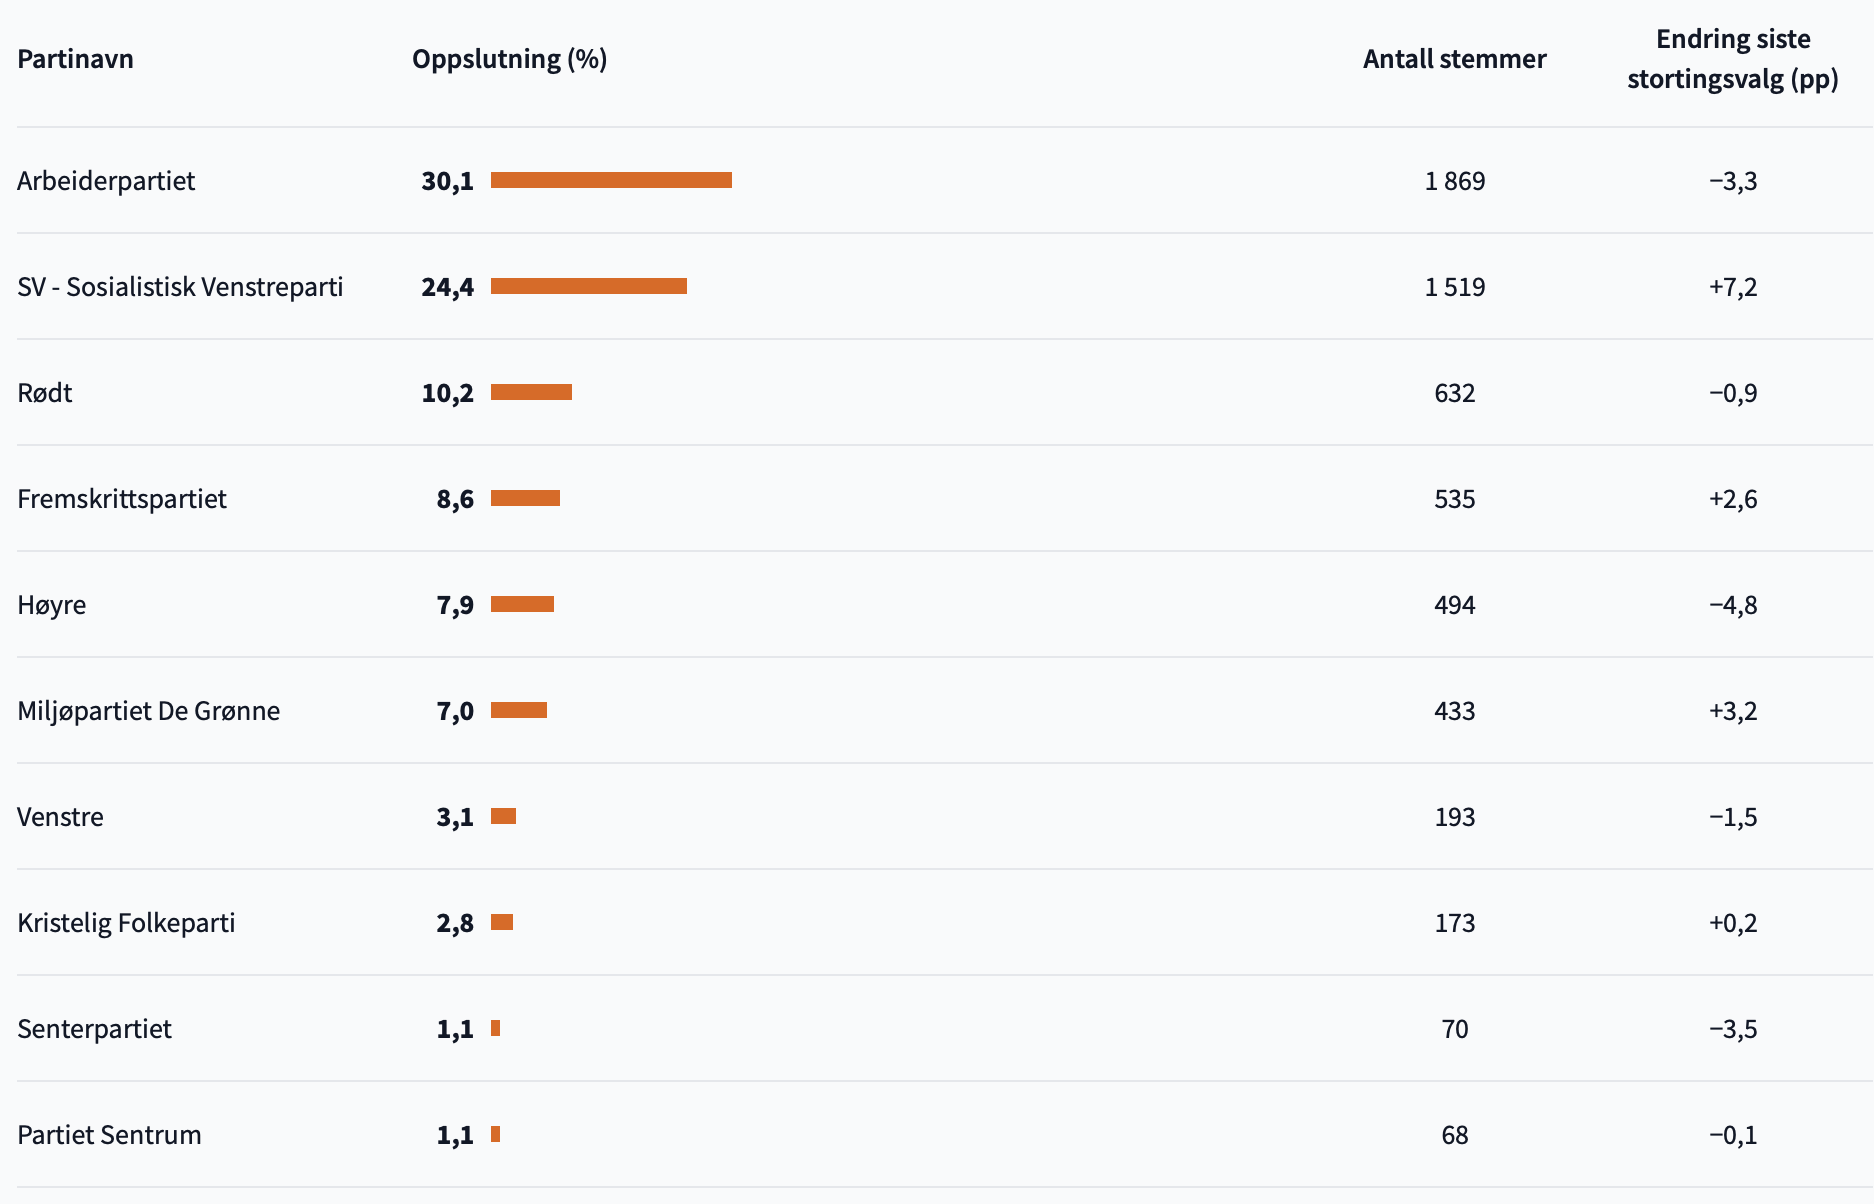Click the +3,2 change value

click(x=1733, y=711)
